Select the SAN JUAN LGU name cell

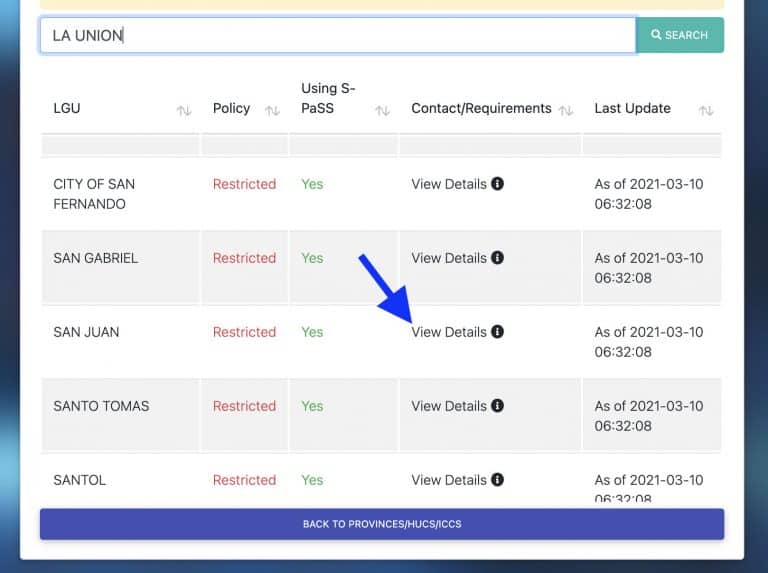point(86,332)
